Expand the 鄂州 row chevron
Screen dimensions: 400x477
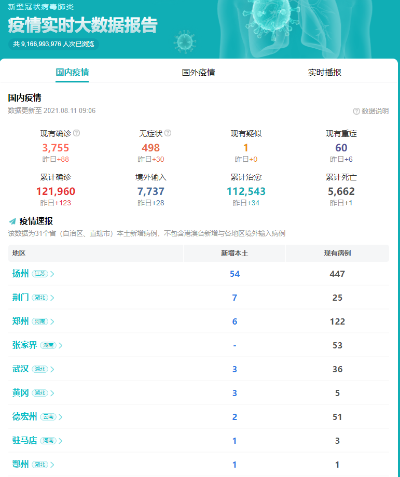(52, 464)
